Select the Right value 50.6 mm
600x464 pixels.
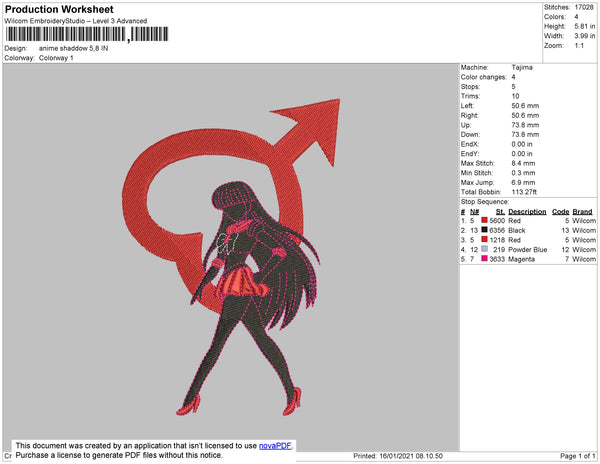(x=525, y=115)
